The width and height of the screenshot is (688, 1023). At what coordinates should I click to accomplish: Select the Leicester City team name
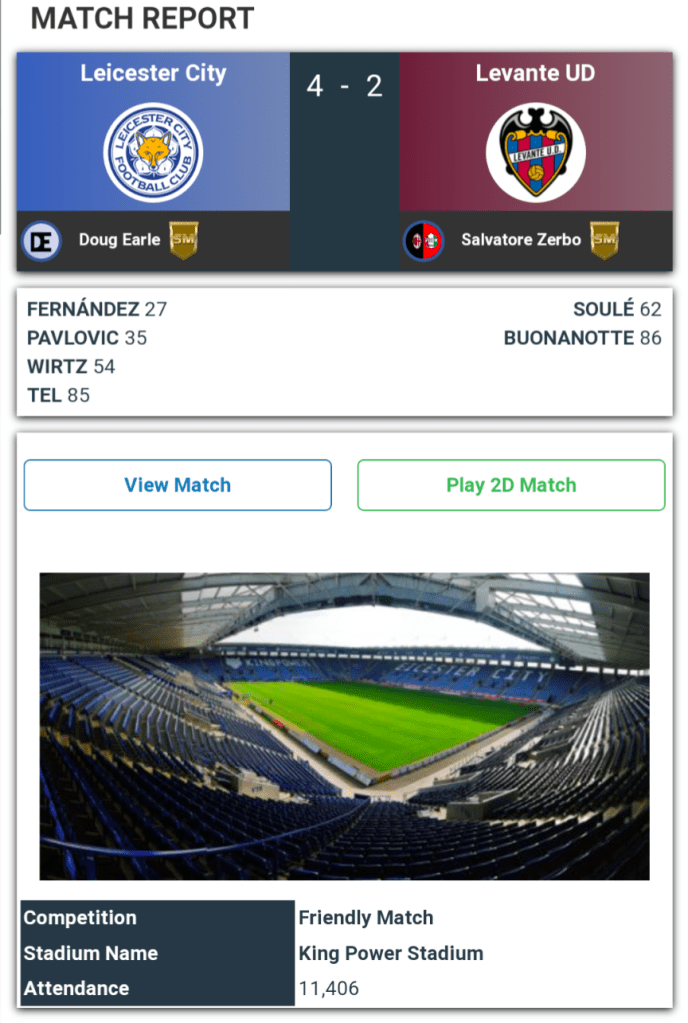153,73
